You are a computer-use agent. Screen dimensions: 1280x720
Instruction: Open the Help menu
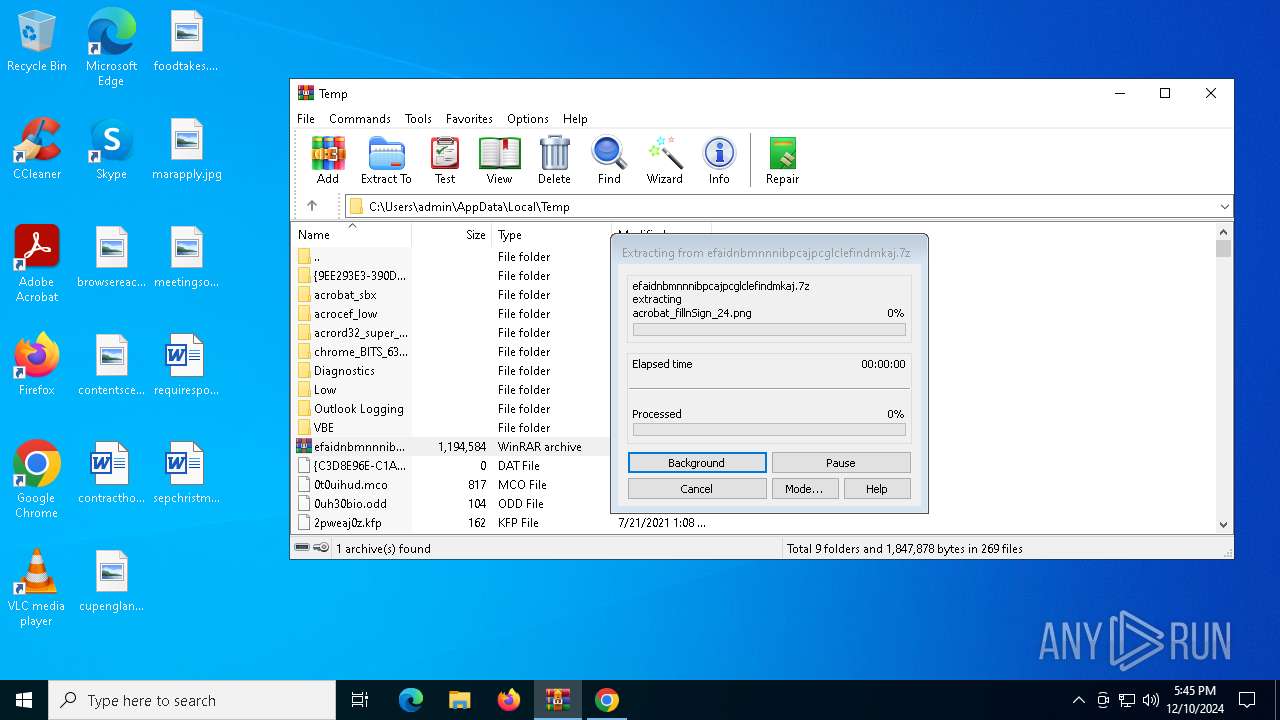point(575,118)
